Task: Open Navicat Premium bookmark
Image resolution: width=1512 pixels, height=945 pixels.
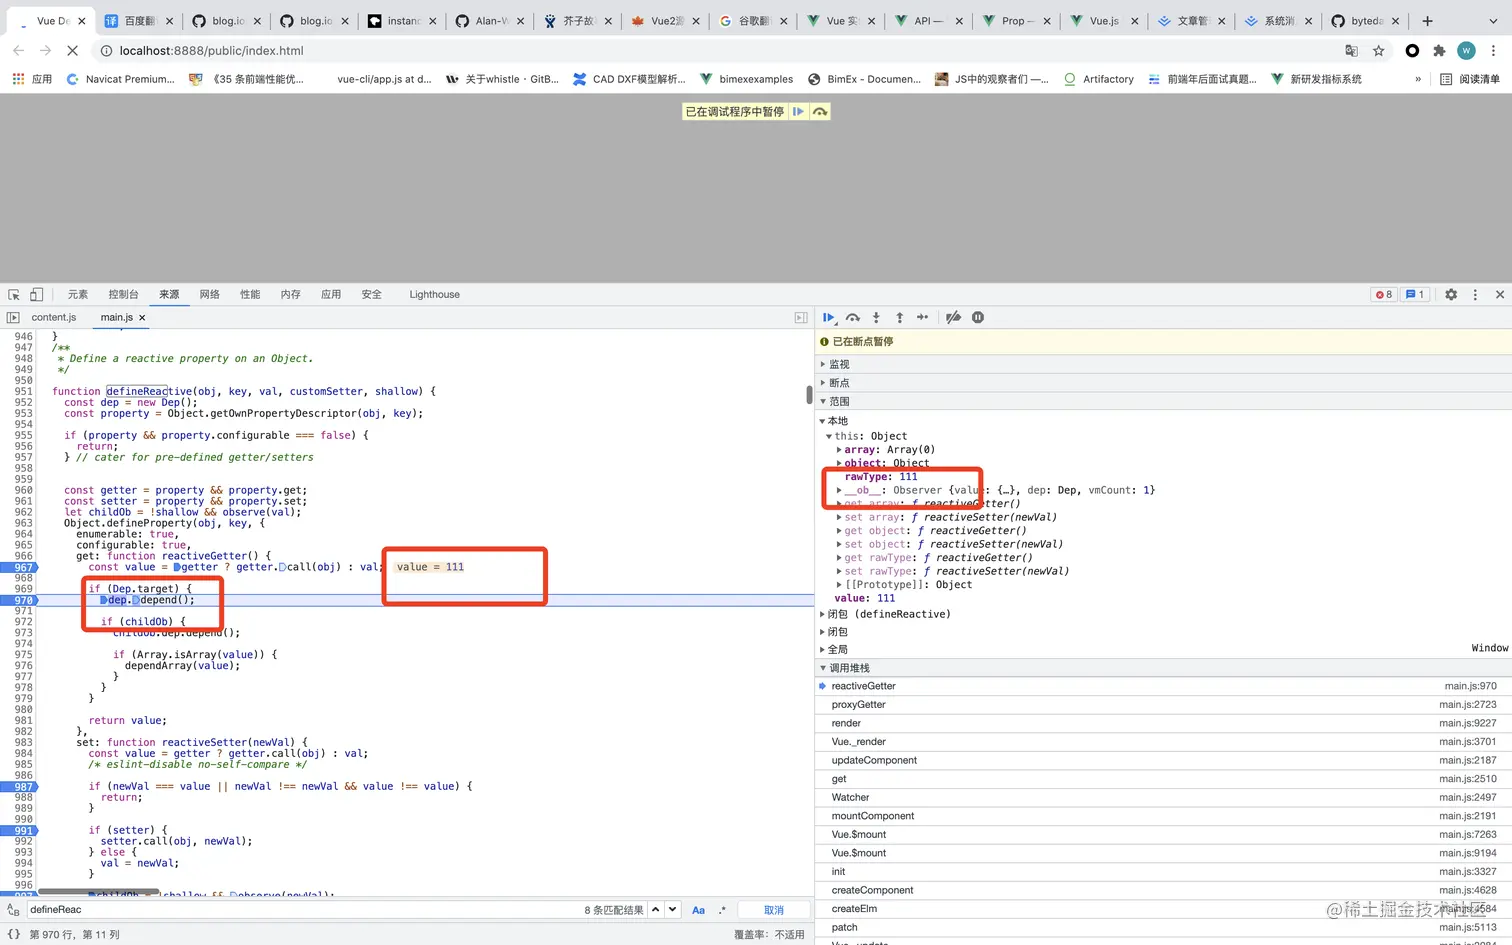Action: click(x=120, y=79)
